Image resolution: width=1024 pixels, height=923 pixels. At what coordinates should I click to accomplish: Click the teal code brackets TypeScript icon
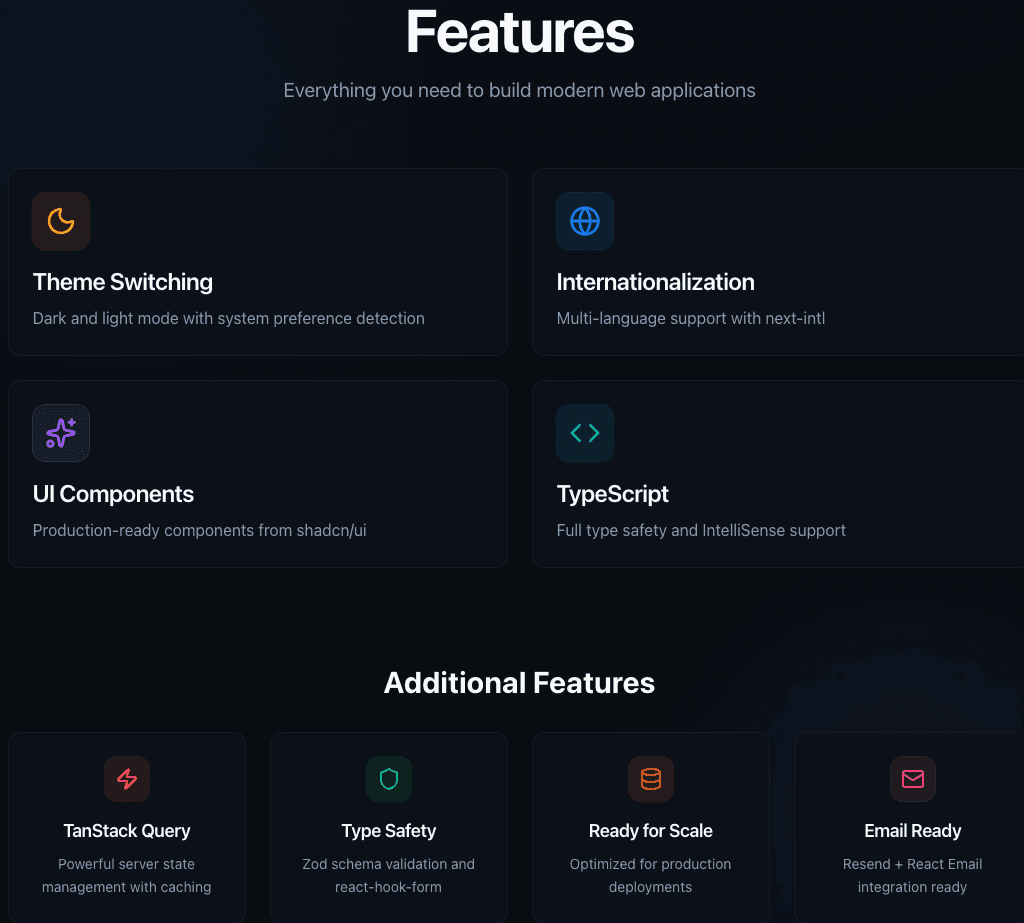585,433
